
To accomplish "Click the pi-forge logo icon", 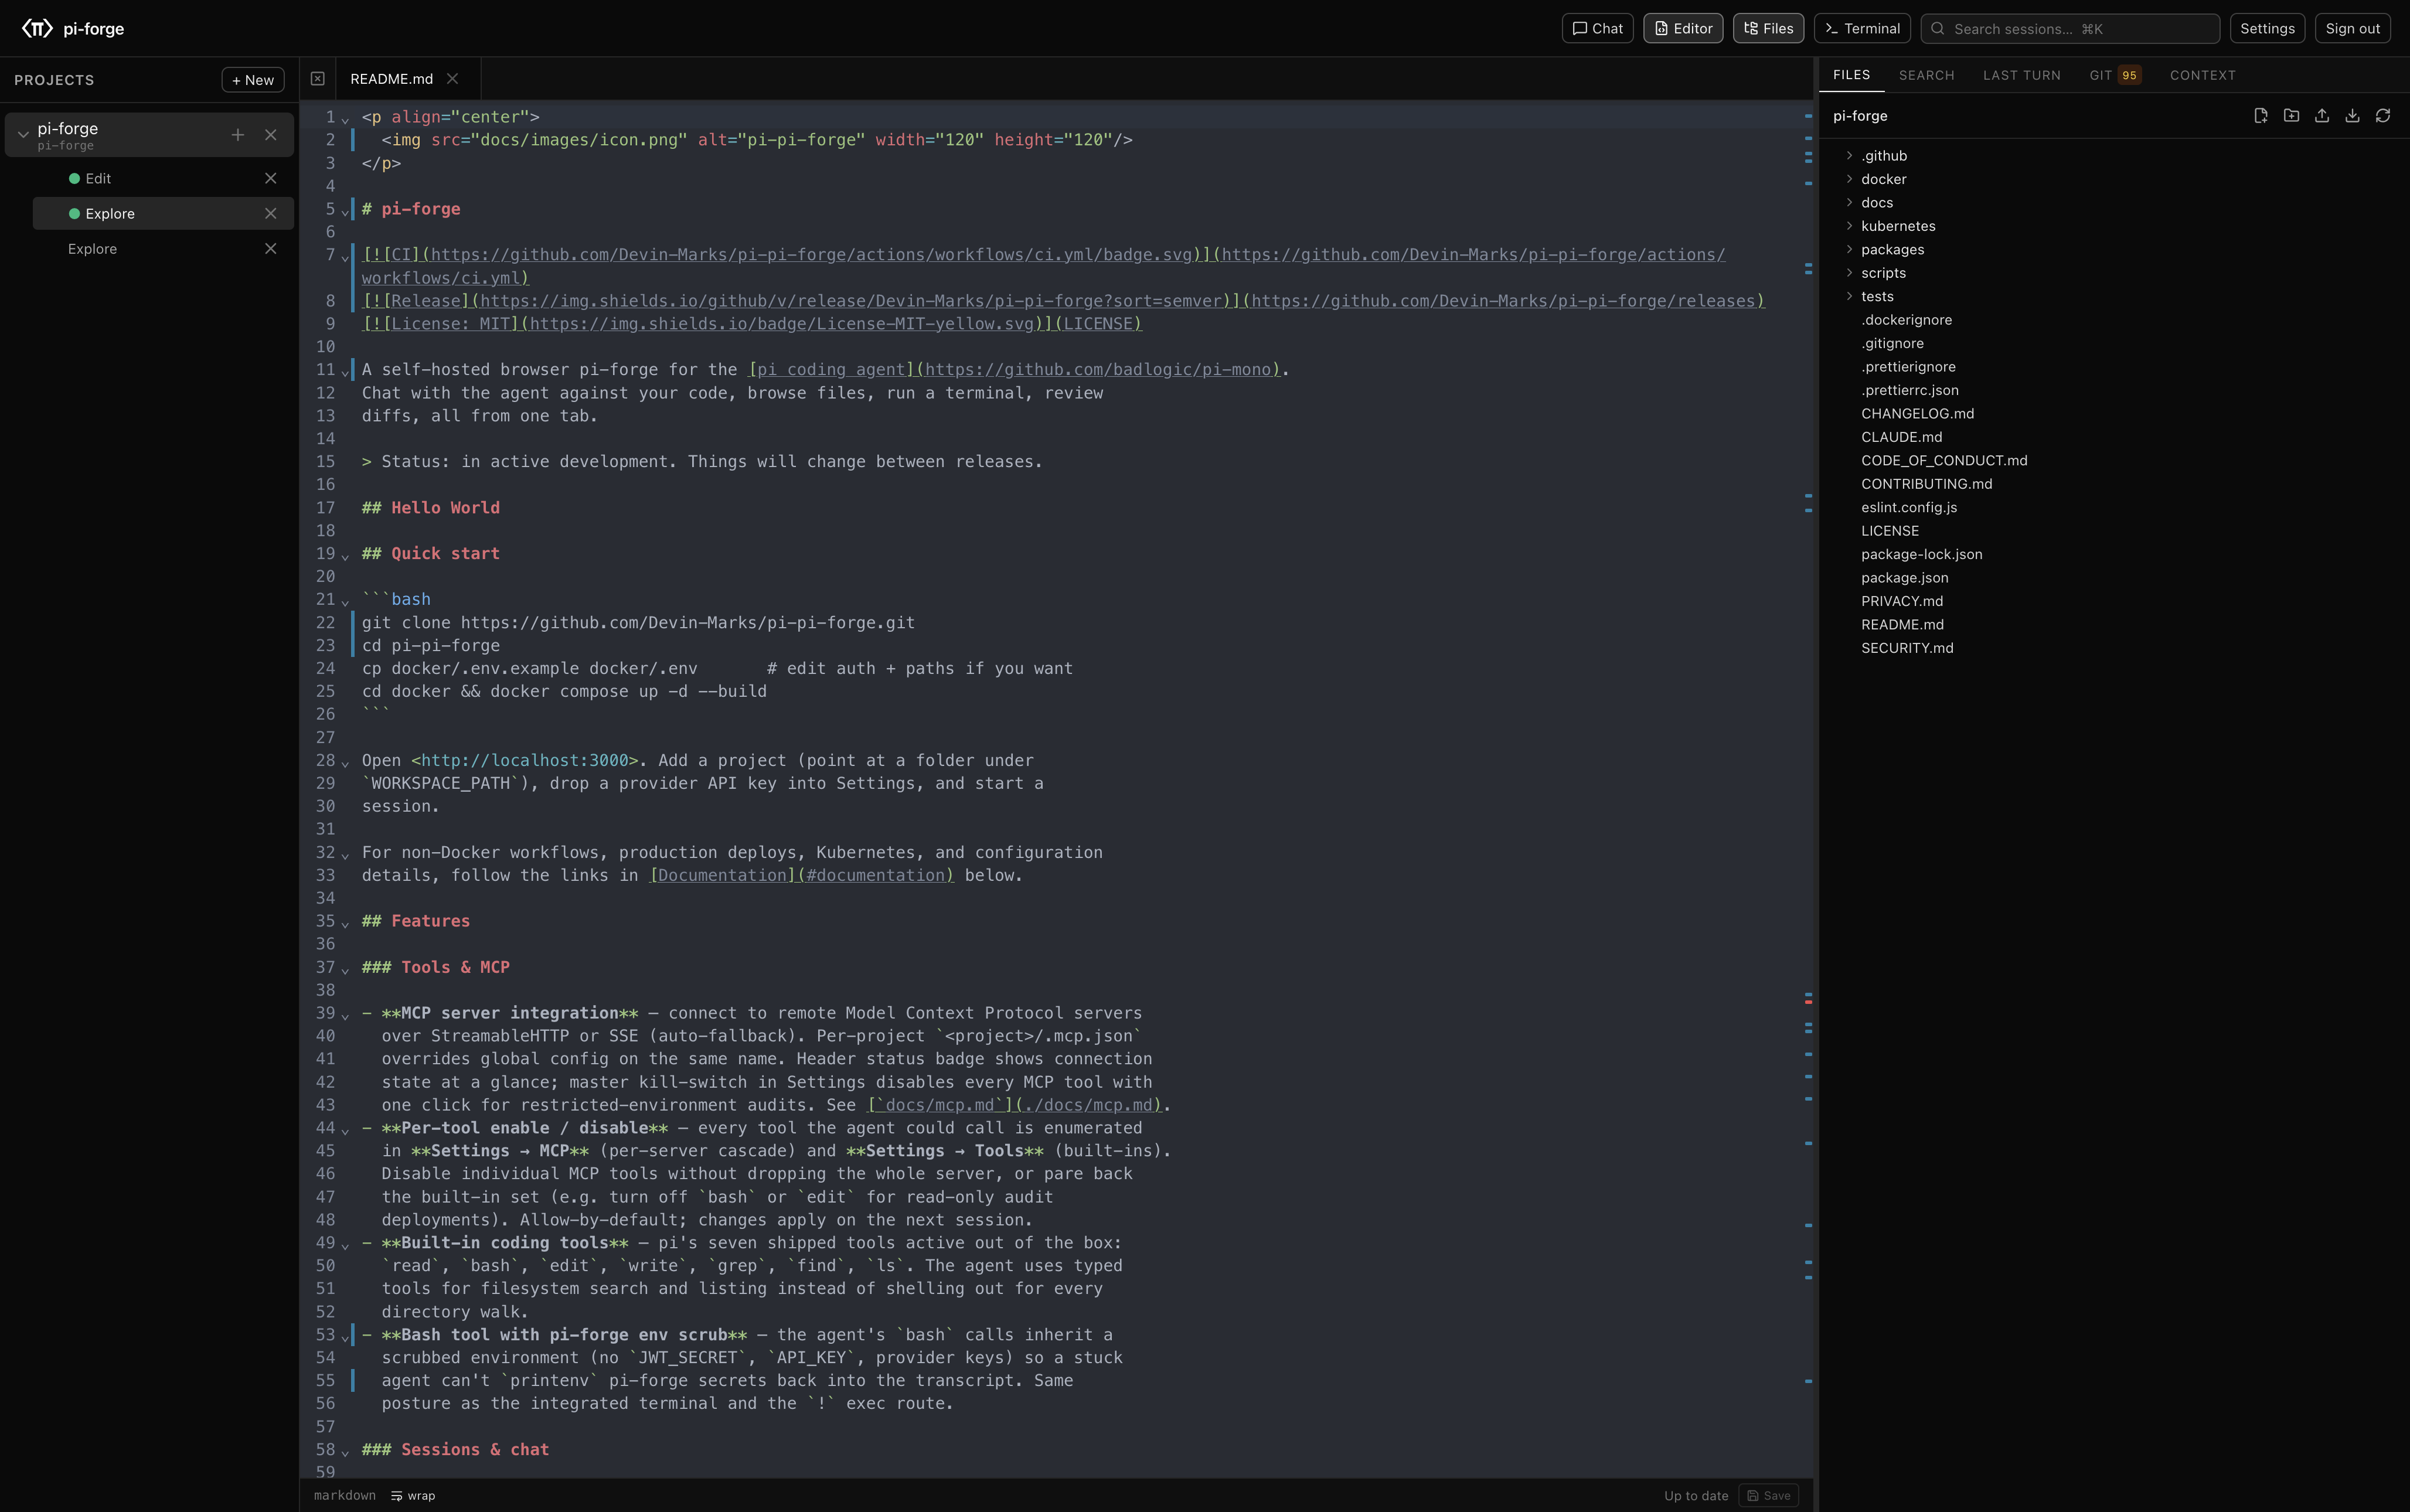I will 37,28.
